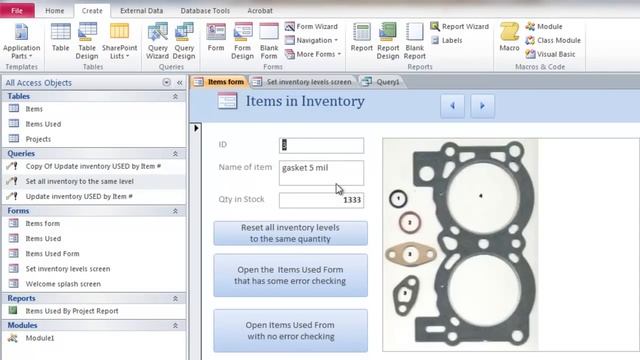Open SharePoint Lists menu

[x=120, y=41]
